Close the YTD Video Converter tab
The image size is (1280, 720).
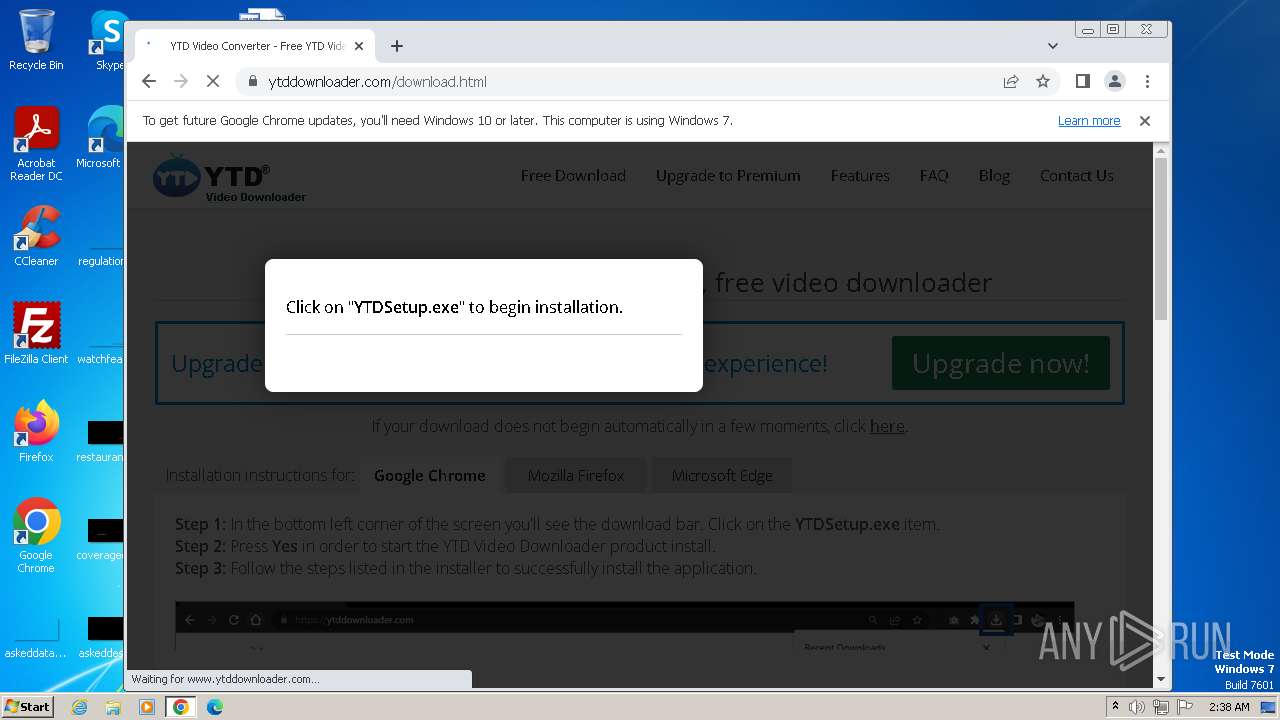pos(359,46)
